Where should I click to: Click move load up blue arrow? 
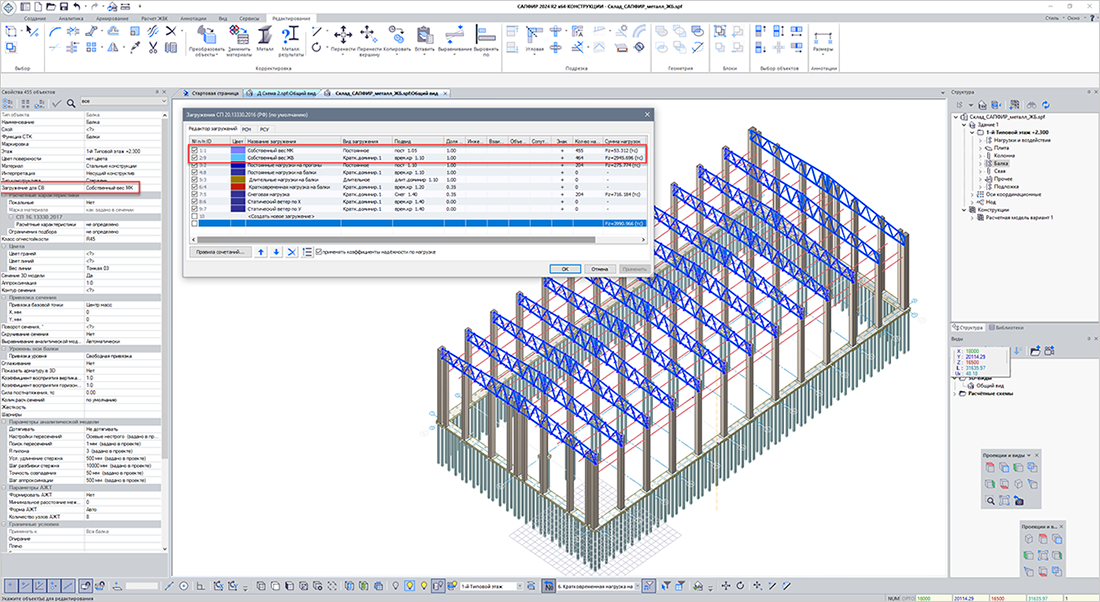(261, 252)
